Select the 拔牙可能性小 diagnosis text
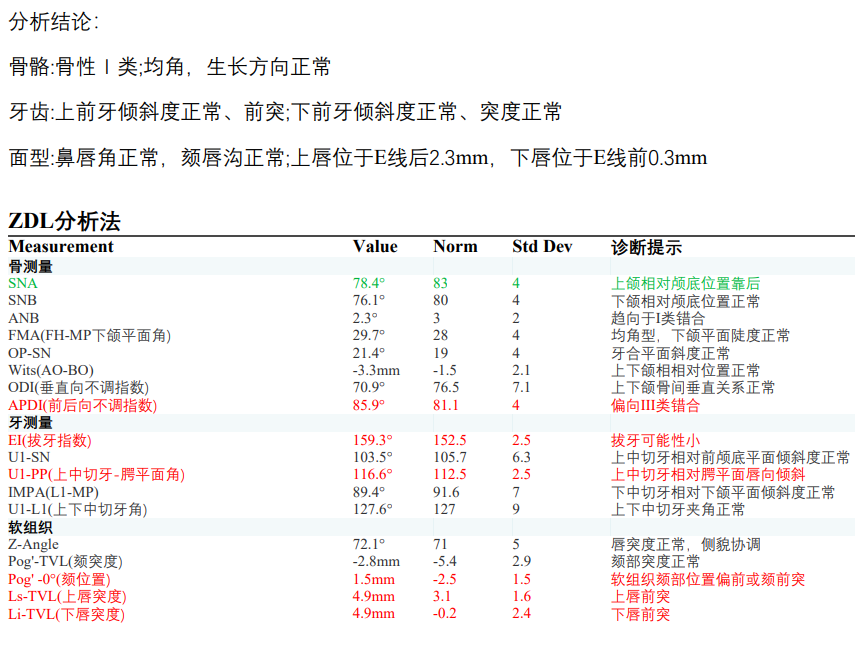 [655, 441]
